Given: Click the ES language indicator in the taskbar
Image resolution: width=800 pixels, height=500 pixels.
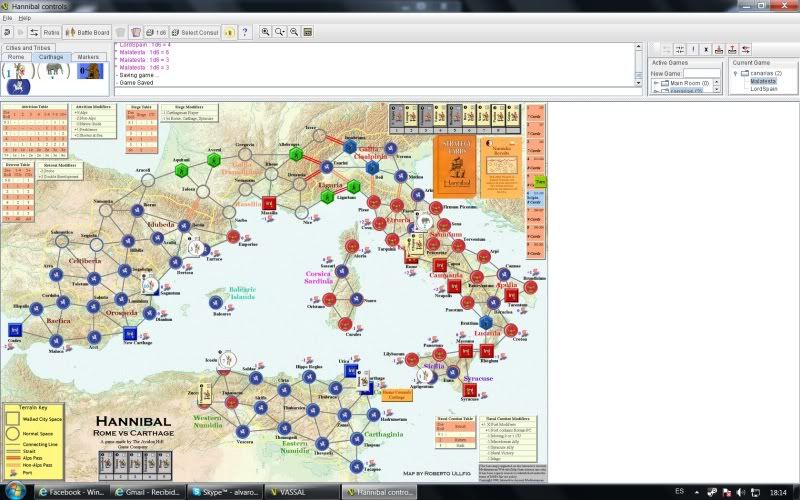Looking at the screenshot, I should pos(679,491).
